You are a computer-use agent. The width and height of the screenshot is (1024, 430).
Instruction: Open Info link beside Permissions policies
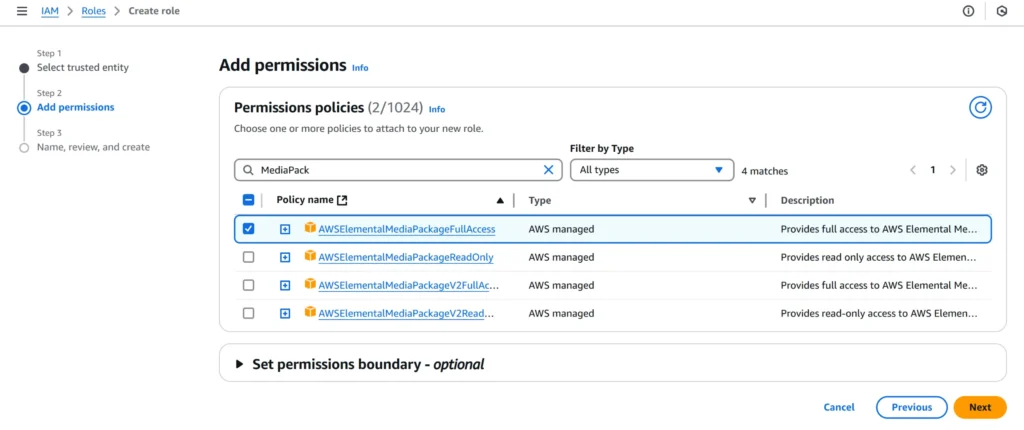click(437, 109)
